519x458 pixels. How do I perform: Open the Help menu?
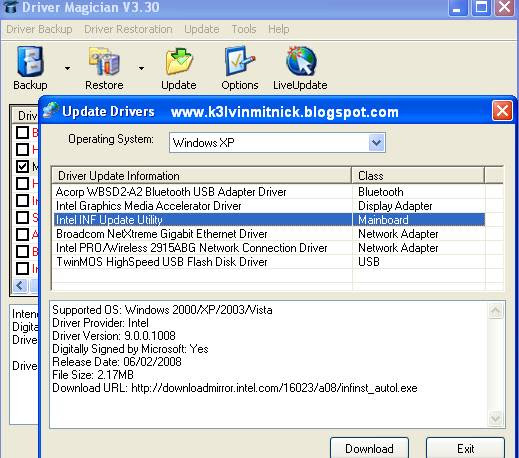tap(279, 29)
